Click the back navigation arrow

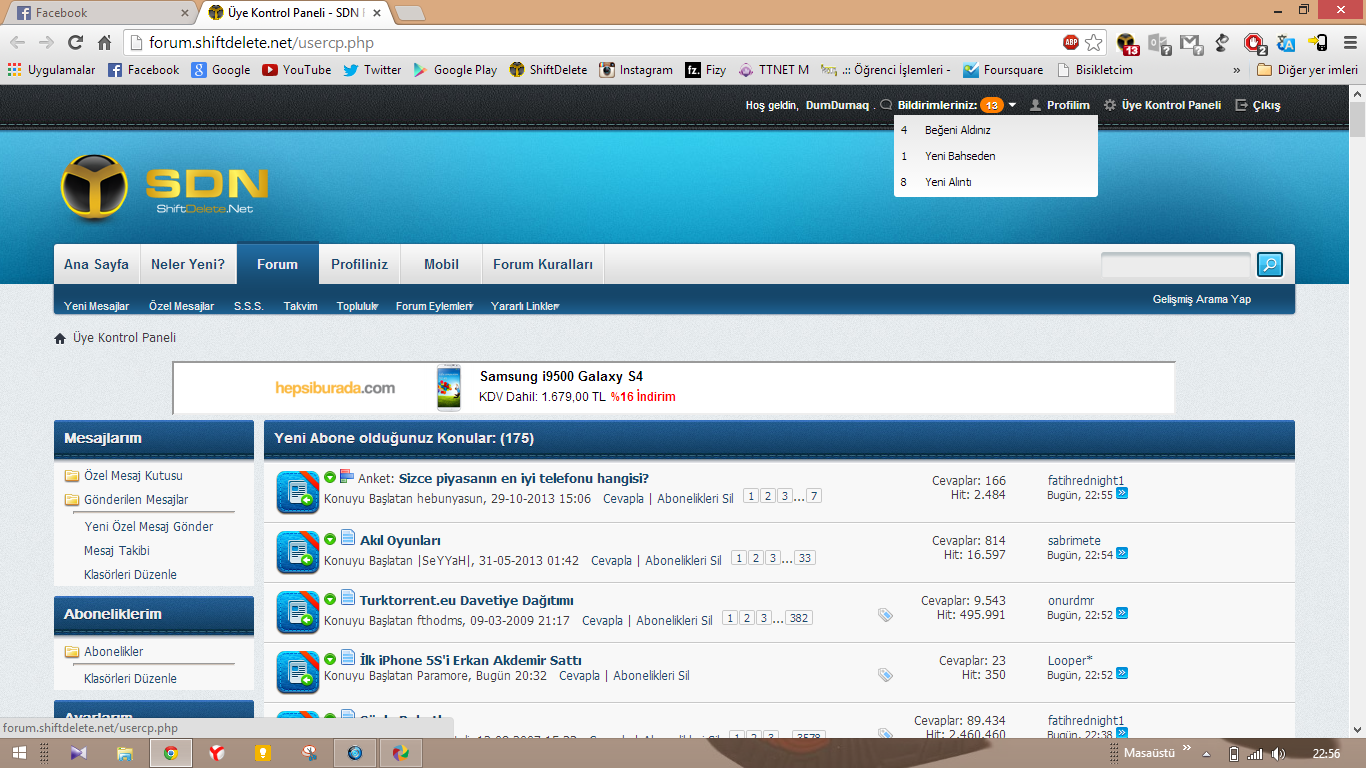pyautogui.click(x=17, y=42)
